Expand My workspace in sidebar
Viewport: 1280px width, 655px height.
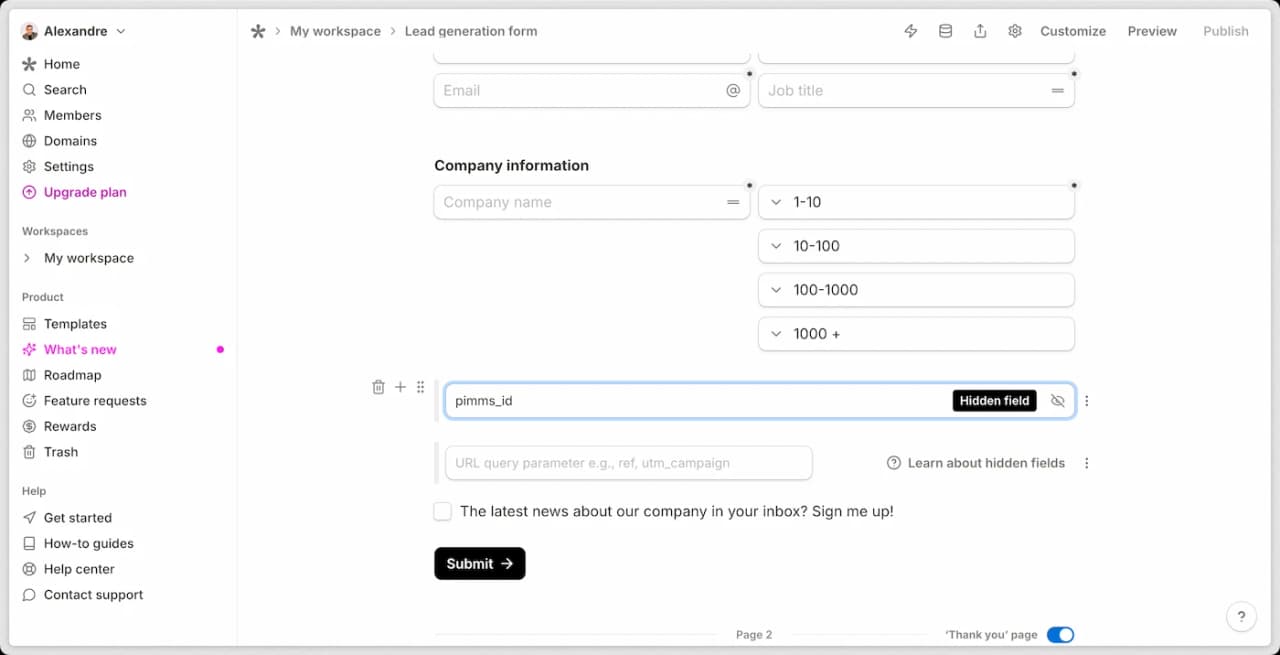[x=27, y=258]
